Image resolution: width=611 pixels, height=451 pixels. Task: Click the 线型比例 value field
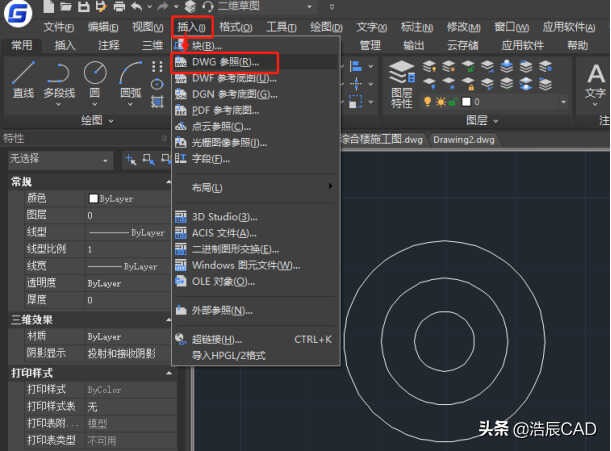point(127,249)
